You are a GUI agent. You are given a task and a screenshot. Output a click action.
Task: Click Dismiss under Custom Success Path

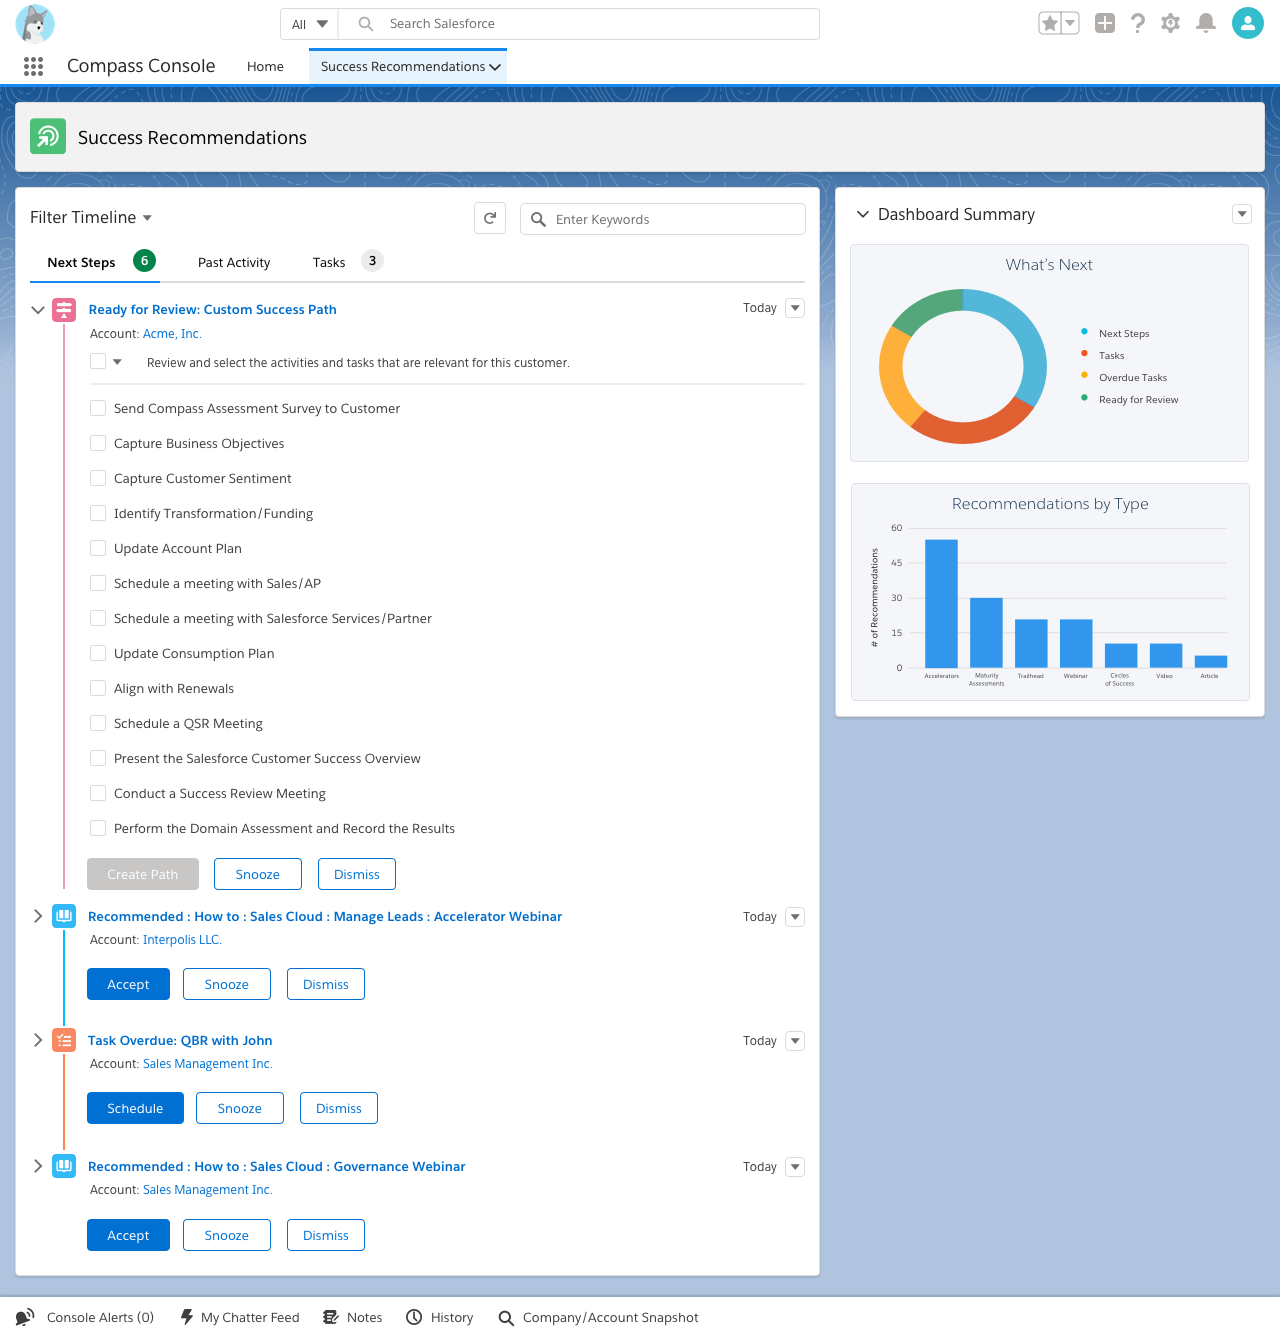click(357, 874)
